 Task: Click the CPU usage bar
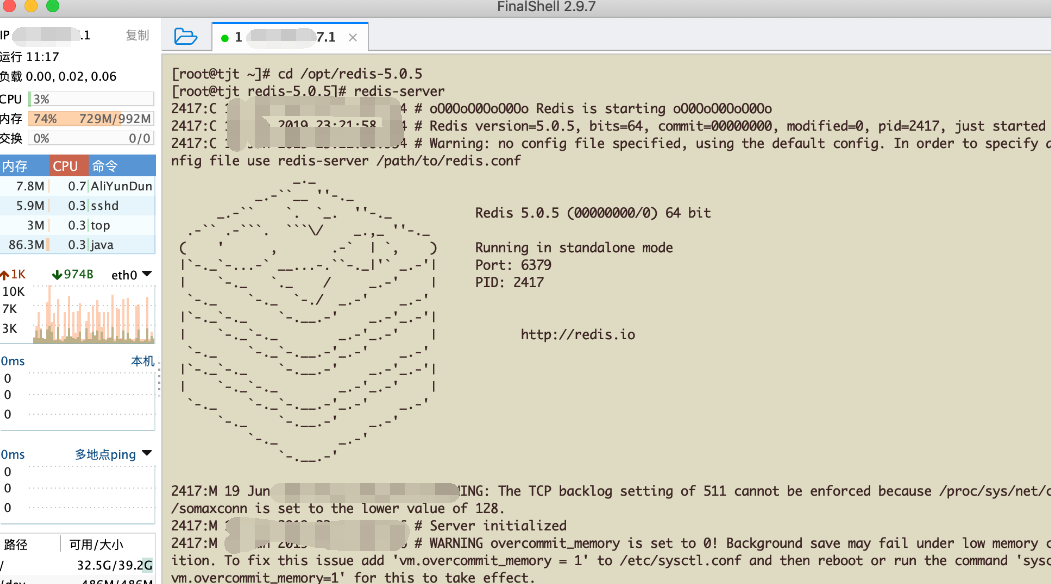click(x=90, y=99)
